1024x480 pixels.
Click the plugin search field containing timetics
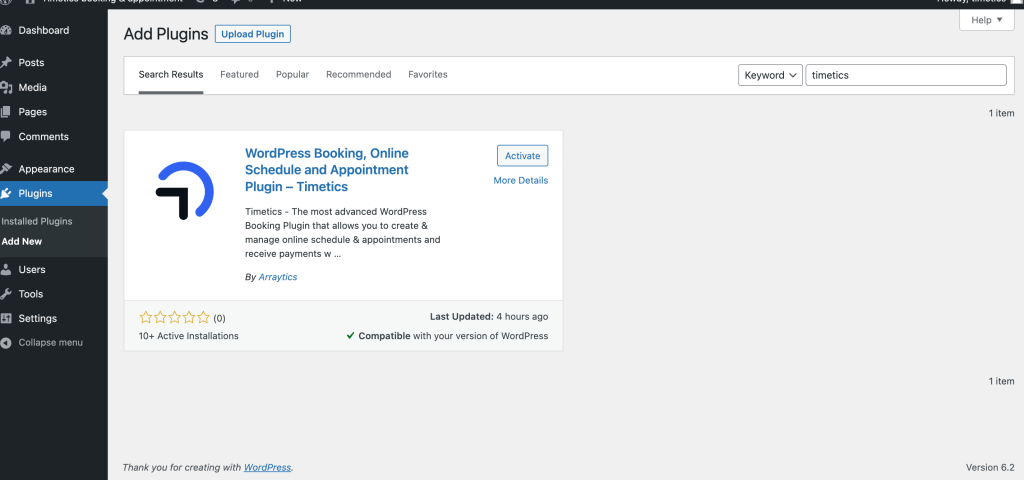click(x=906, y=75)
